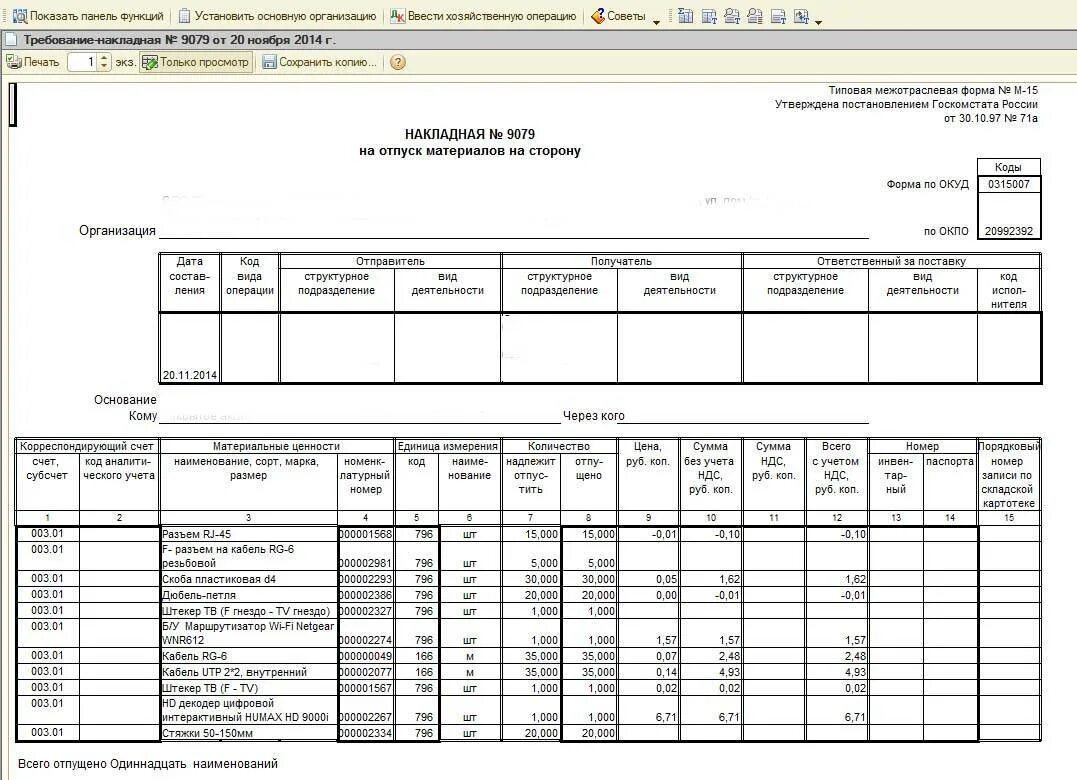Select the OKPO code cell 20992392
This screenshot has width=1077, height=780.
(1008, 231)
